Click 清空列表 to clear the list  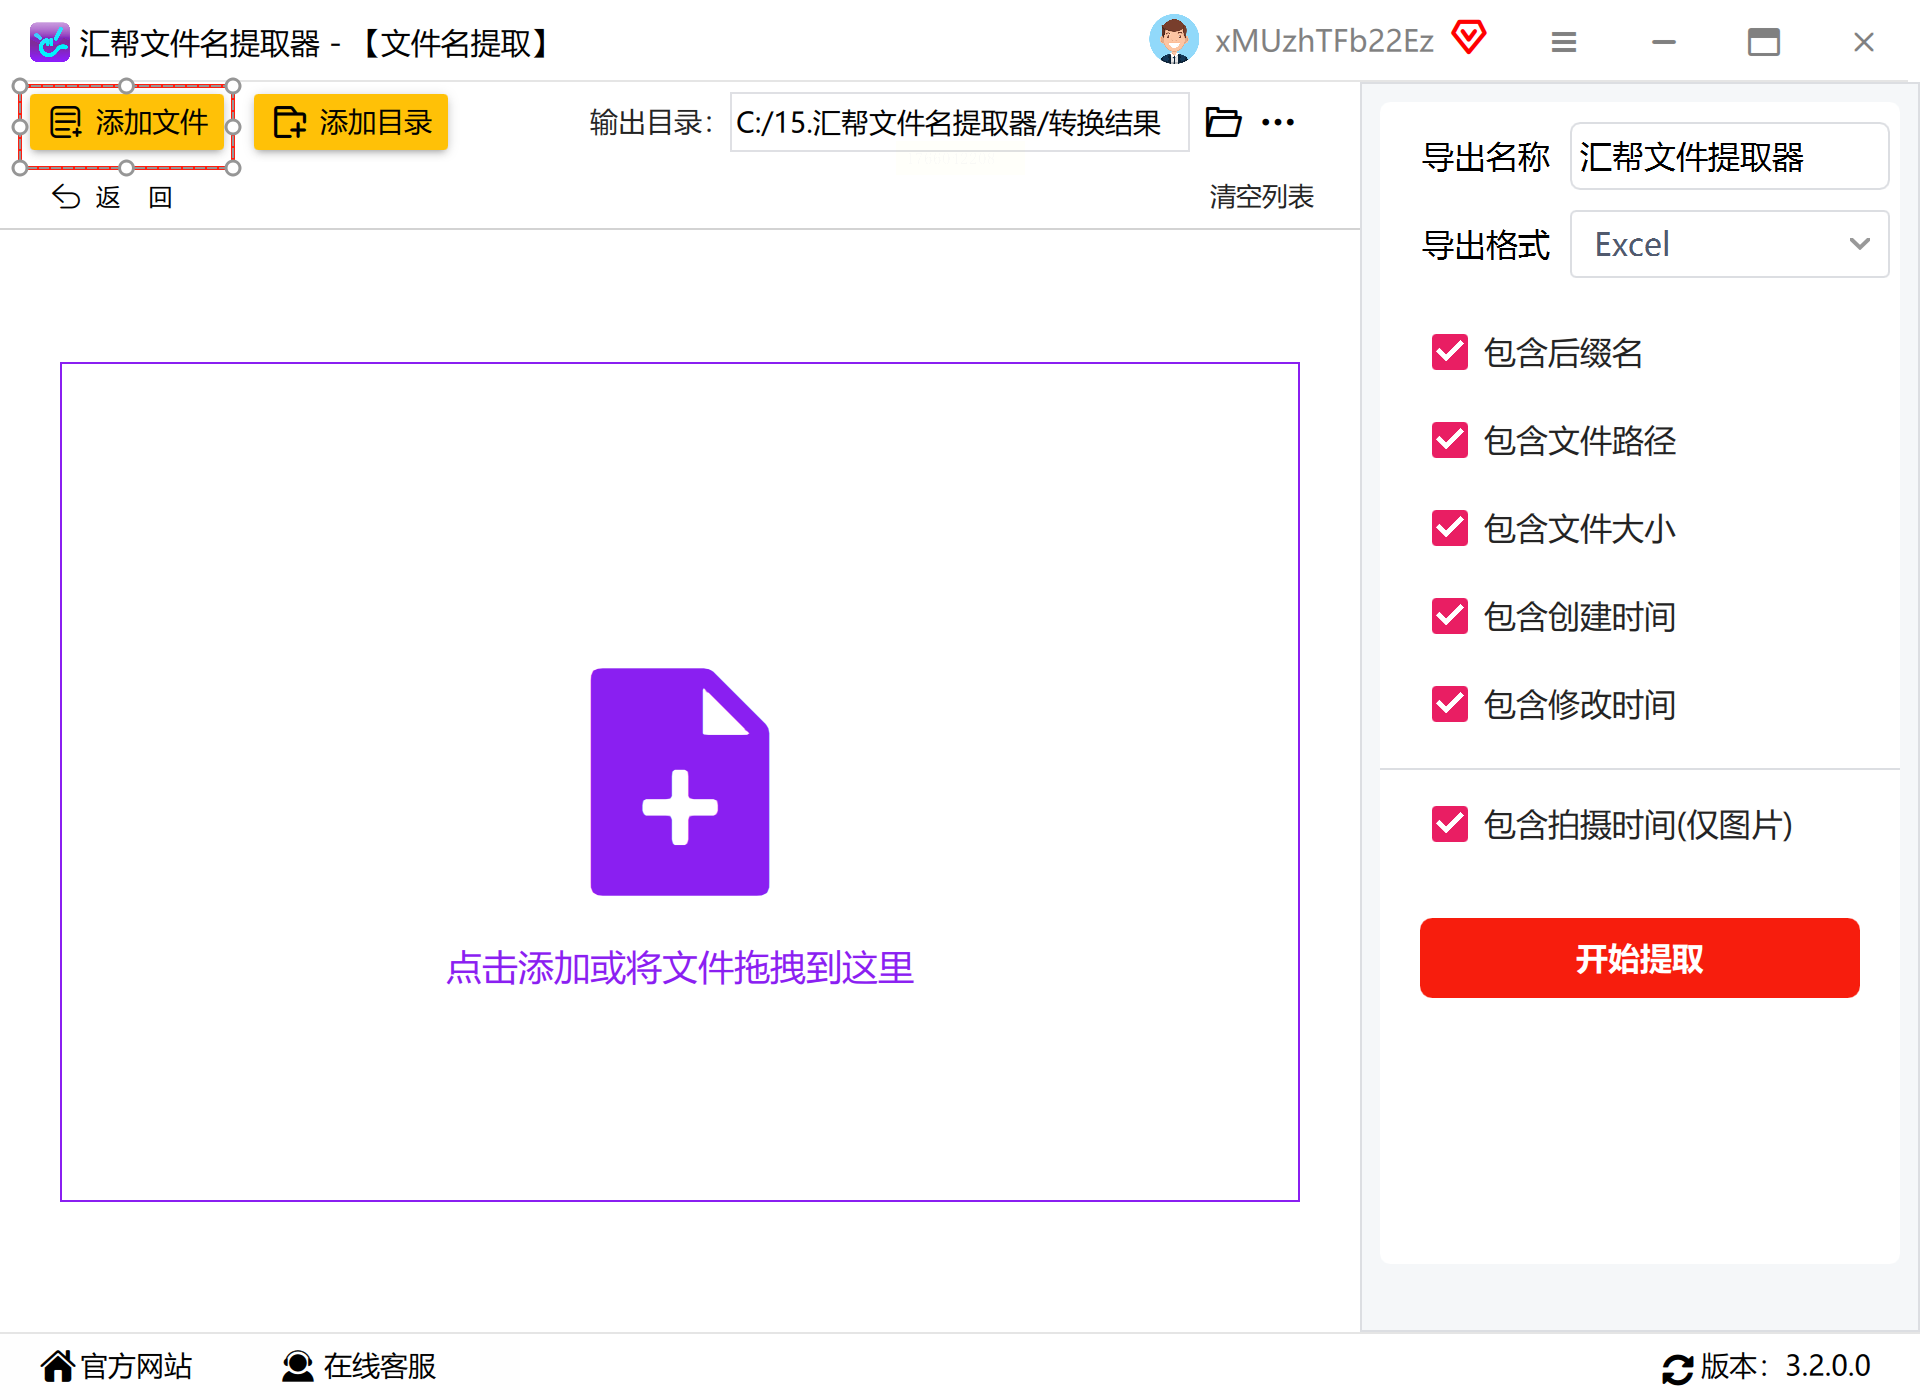click(1260, 197)
